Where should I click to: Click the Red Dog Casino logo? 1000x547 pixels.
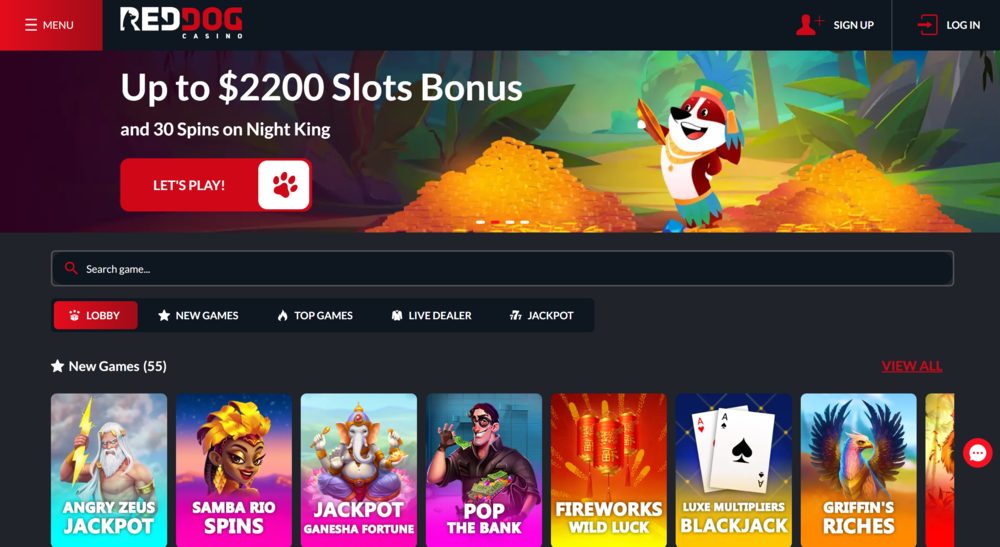(181, 23)
